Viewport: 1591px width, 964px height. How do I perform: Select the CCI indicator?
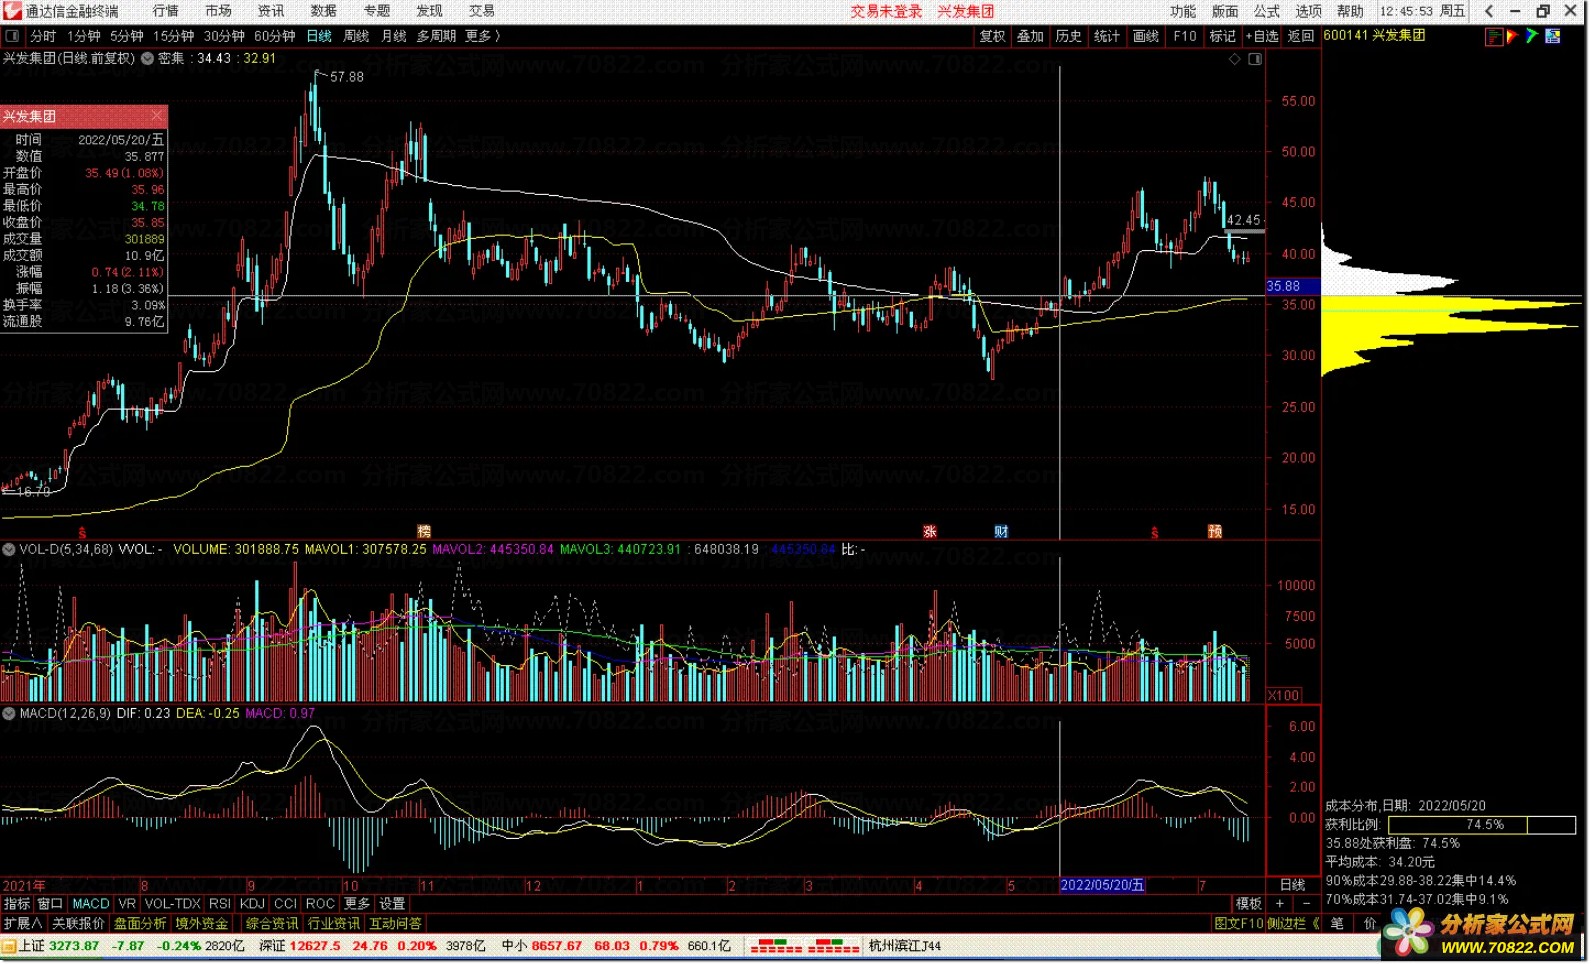click(286, 904)
